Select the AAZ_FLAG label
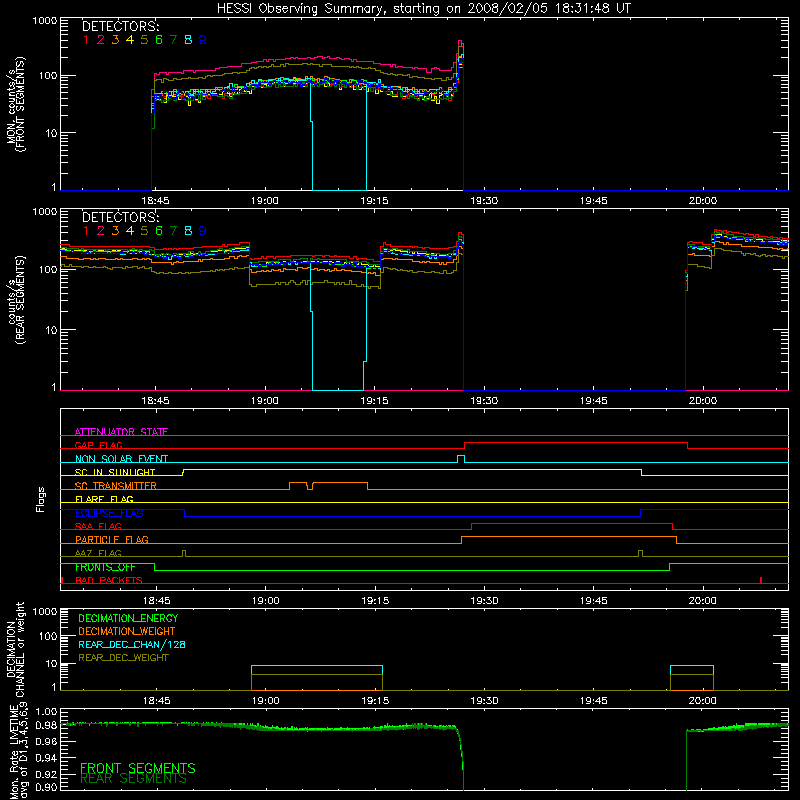 pyautogui.click(x=98, y=553)
